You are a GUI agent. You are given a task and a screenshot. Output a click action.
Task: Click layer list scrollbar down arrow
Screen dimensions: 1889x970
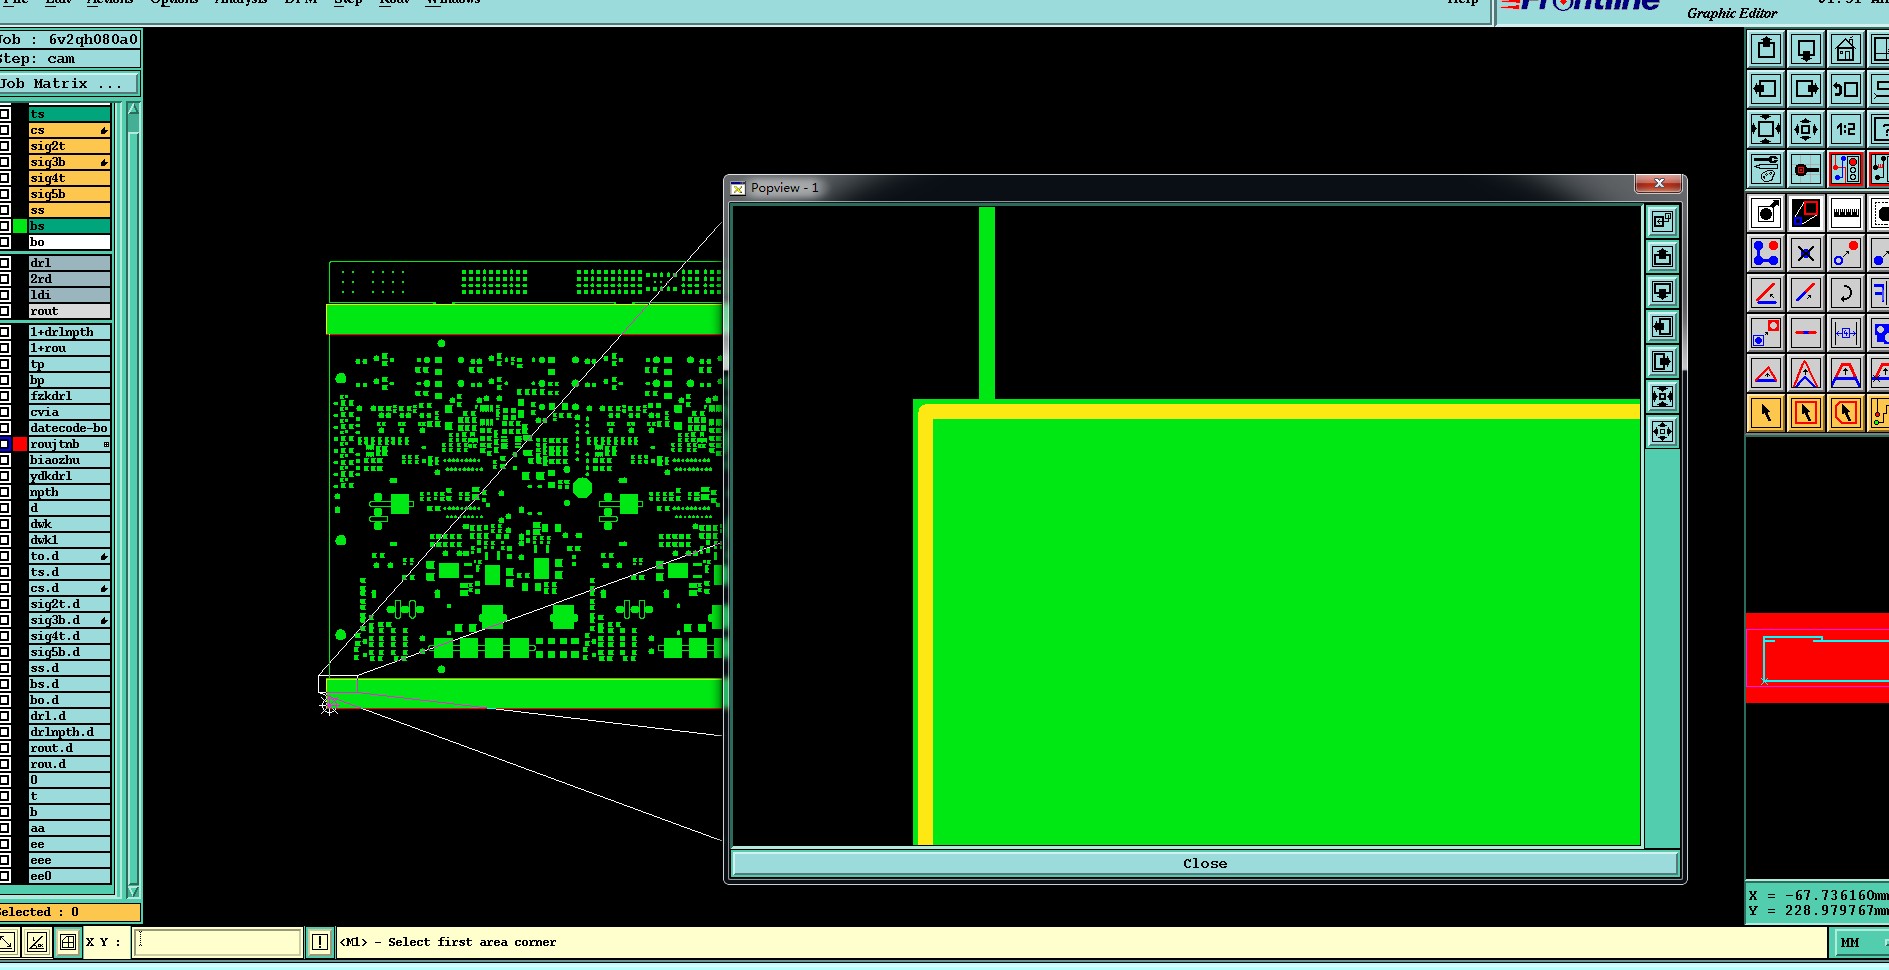pyautogui.click(x=133, y=890)
